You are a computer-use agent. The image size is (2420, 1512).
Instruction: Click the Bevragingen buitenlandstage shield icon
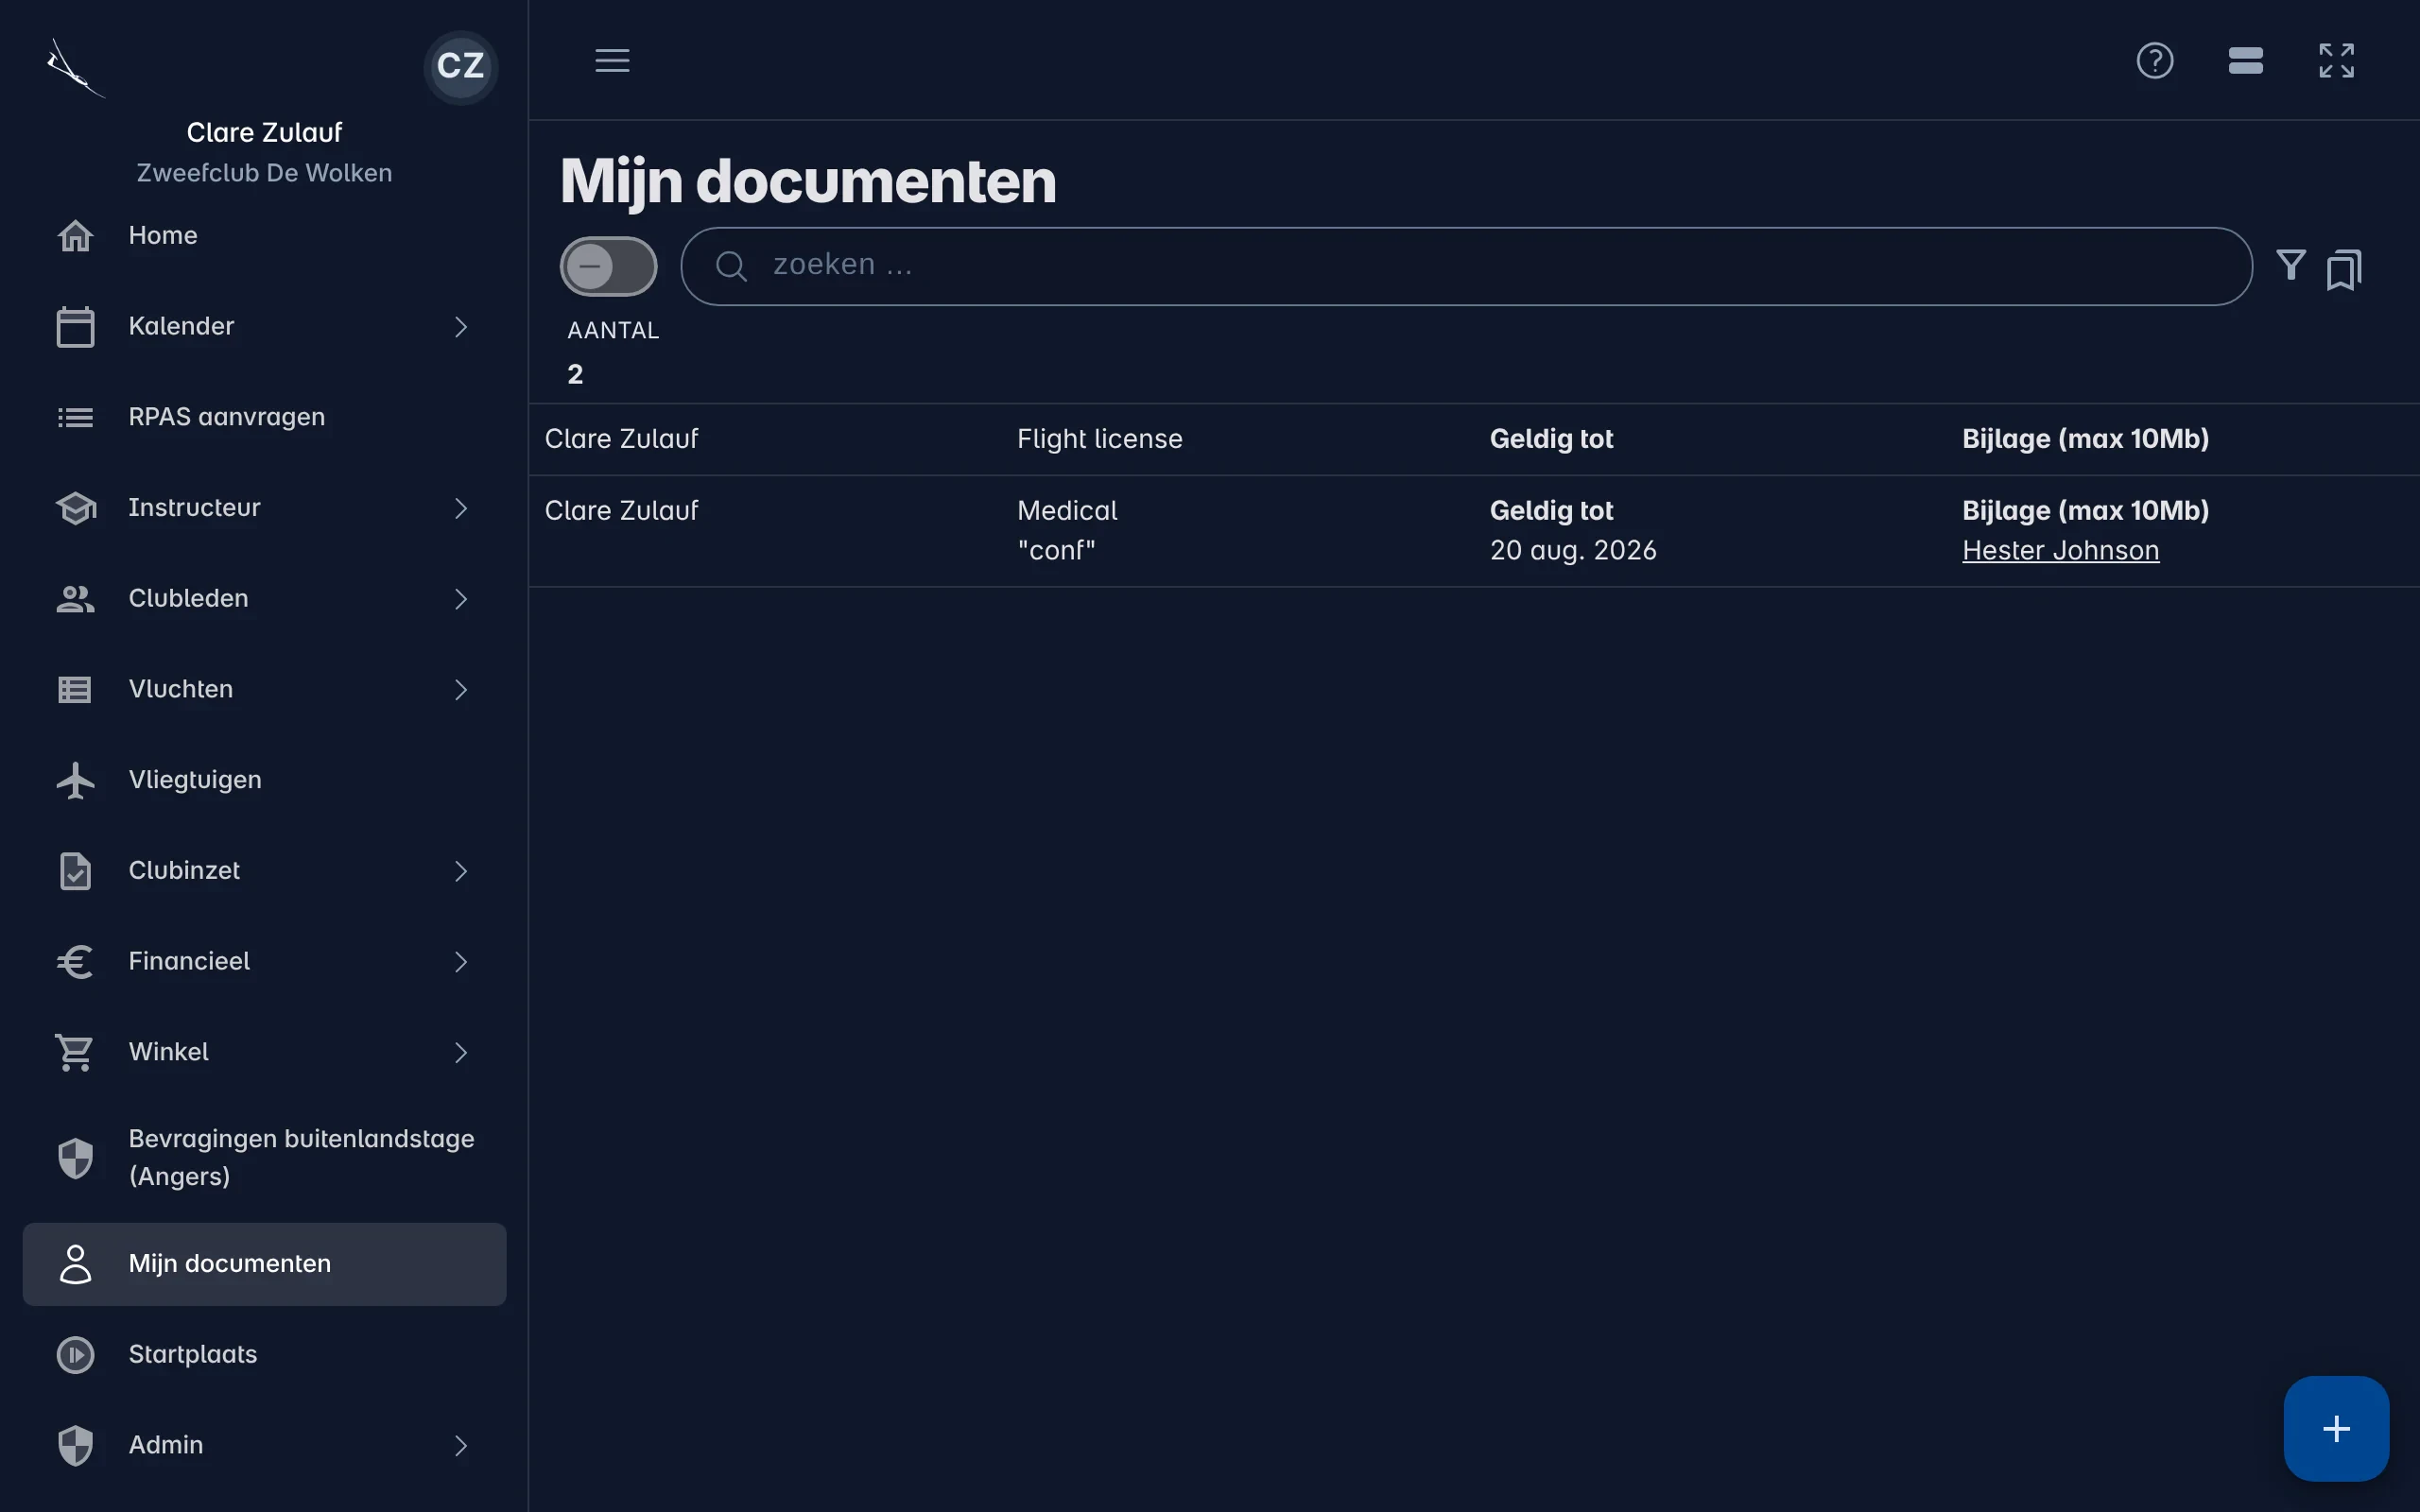point(75,1158)
